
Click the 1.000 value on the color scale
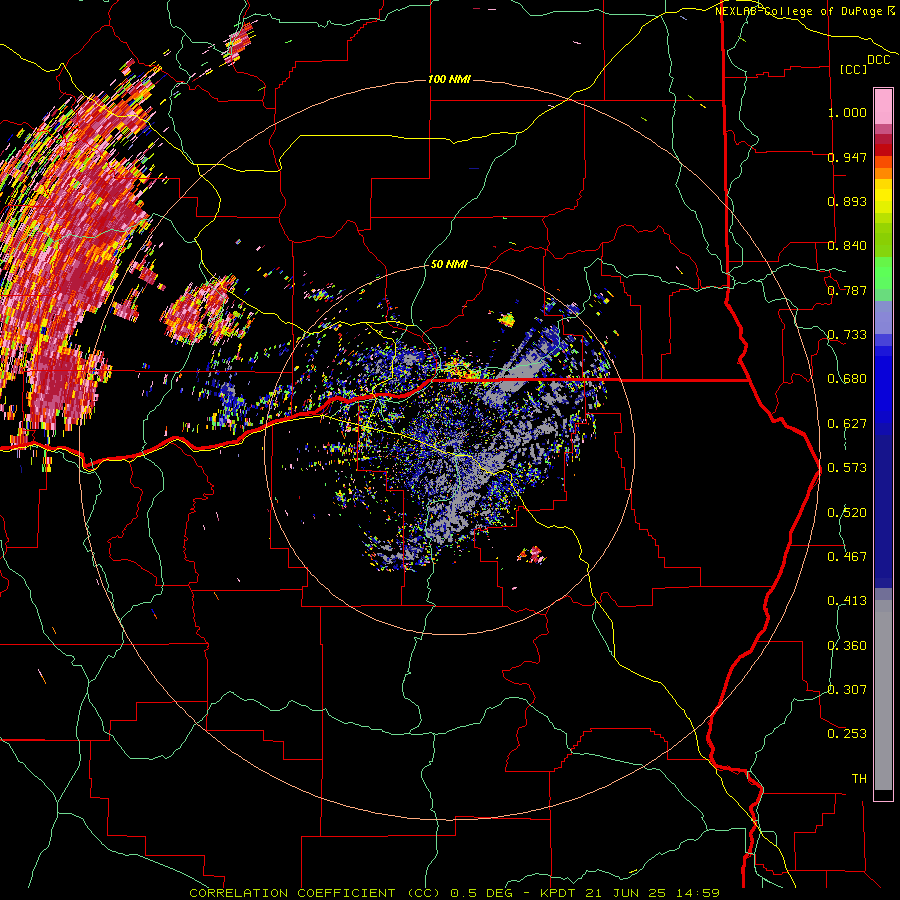pos(847,112)
